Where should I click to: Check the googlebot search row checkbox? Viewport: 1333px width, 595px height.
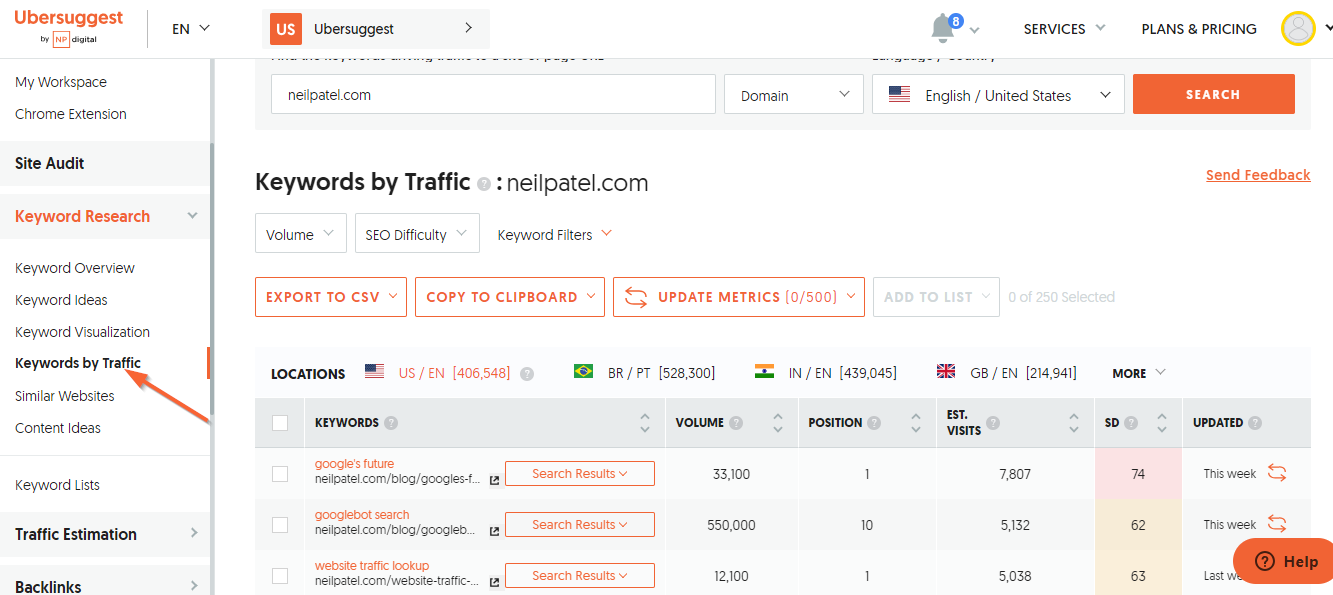[280, 525]
